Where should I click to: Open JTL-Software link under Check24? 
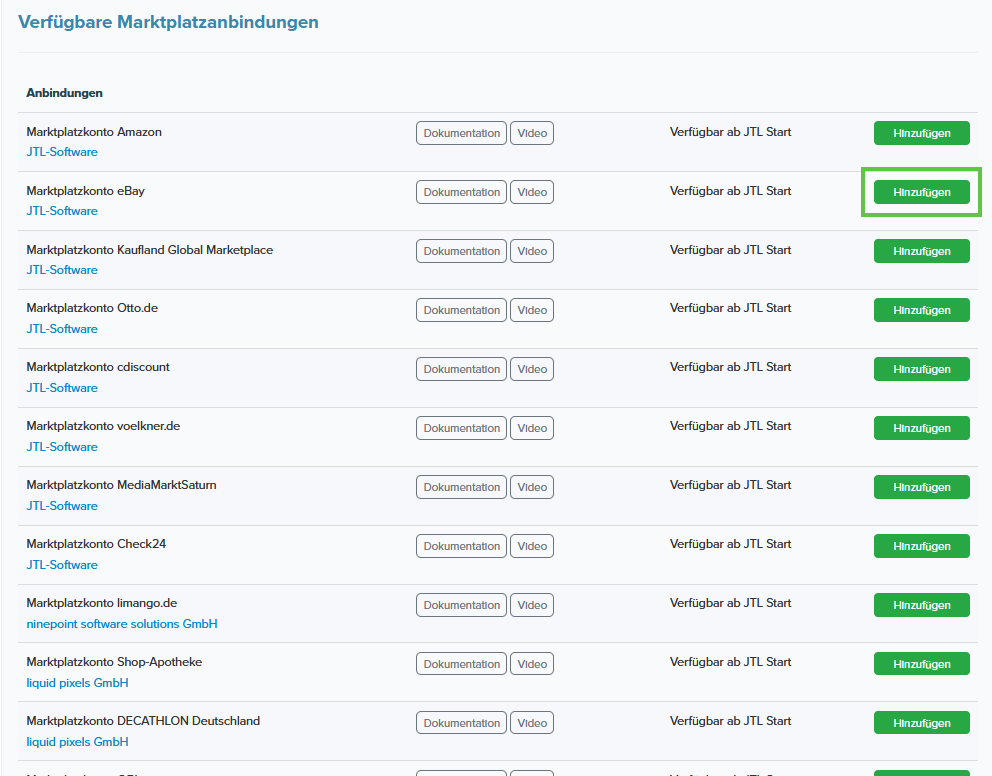point(62,565)
